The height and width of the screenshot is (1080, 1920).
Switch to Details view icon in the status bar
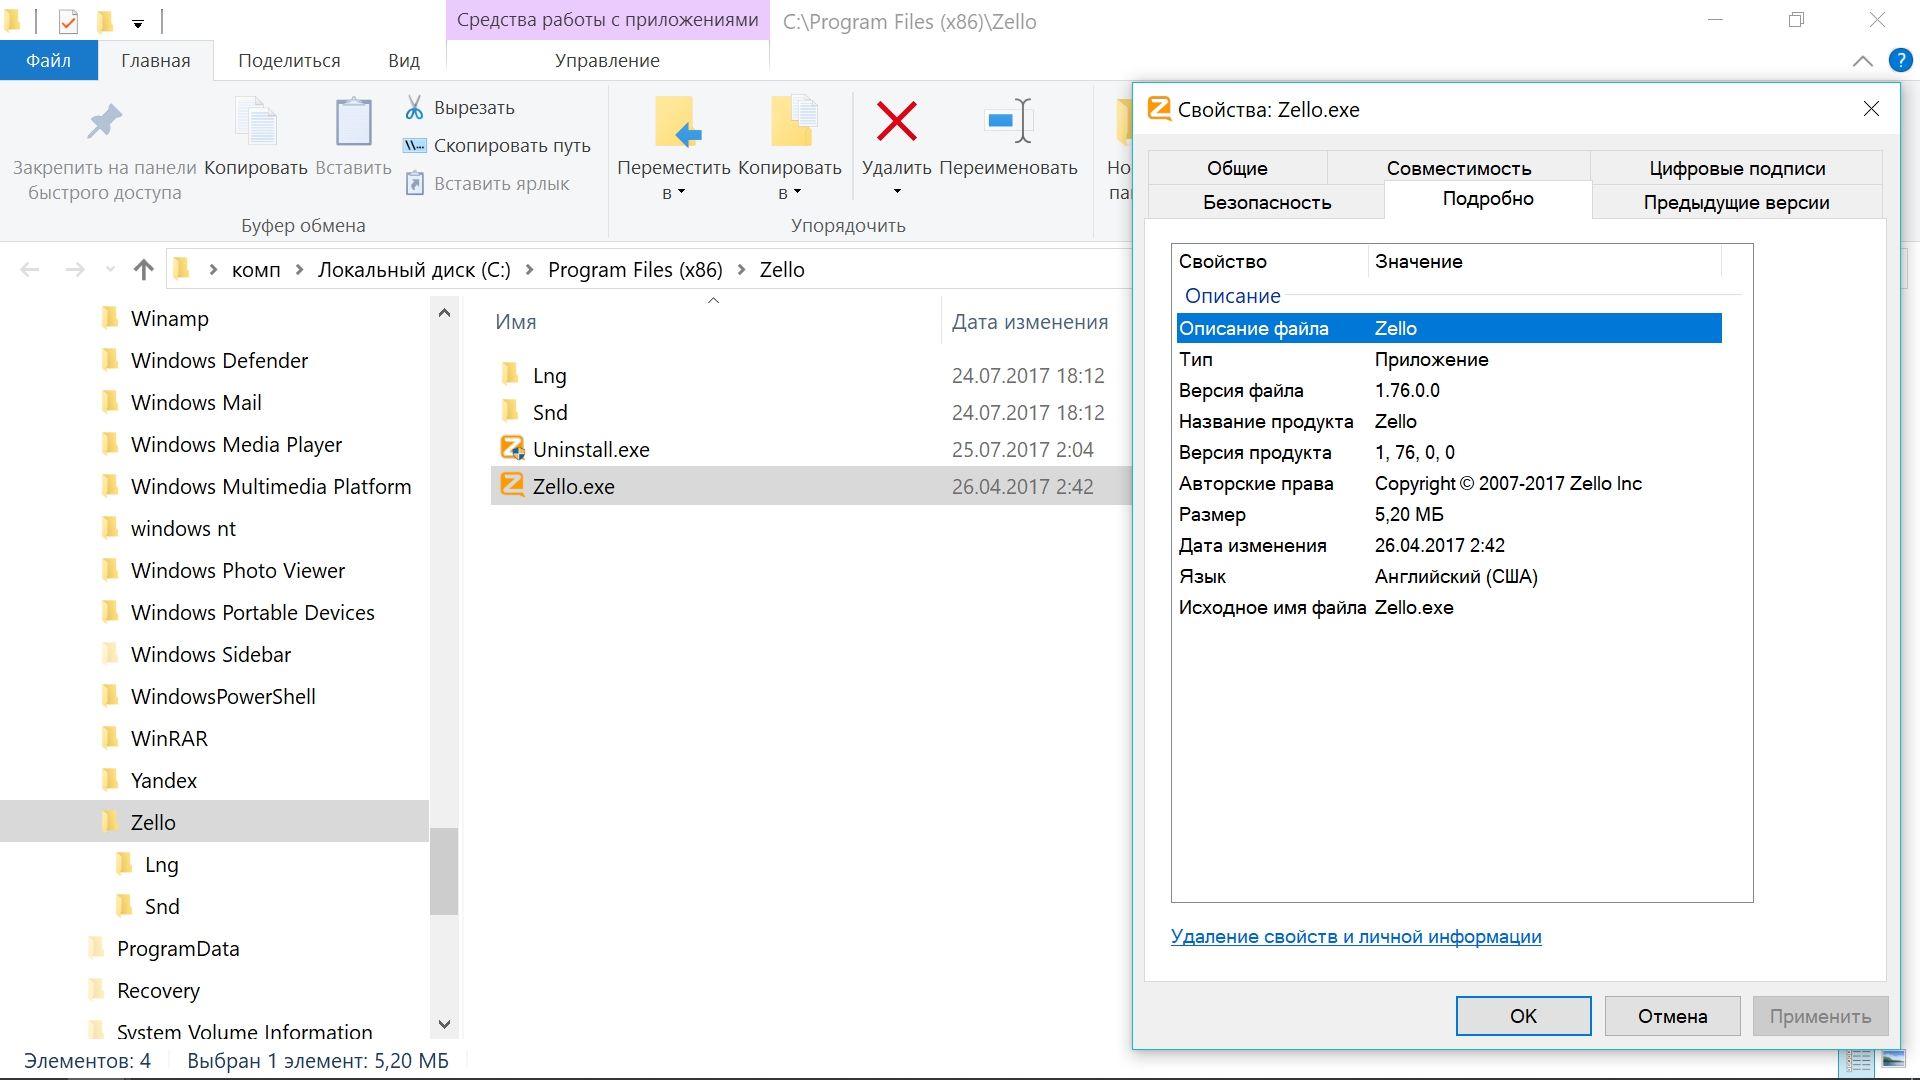(x=1859, y=1061)
